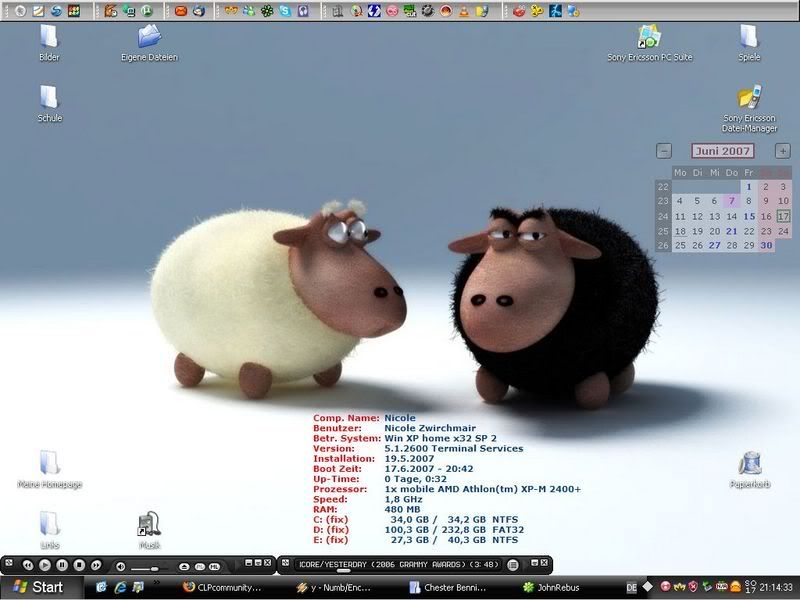Open the Musik desktop shortcut

[149, 525]
